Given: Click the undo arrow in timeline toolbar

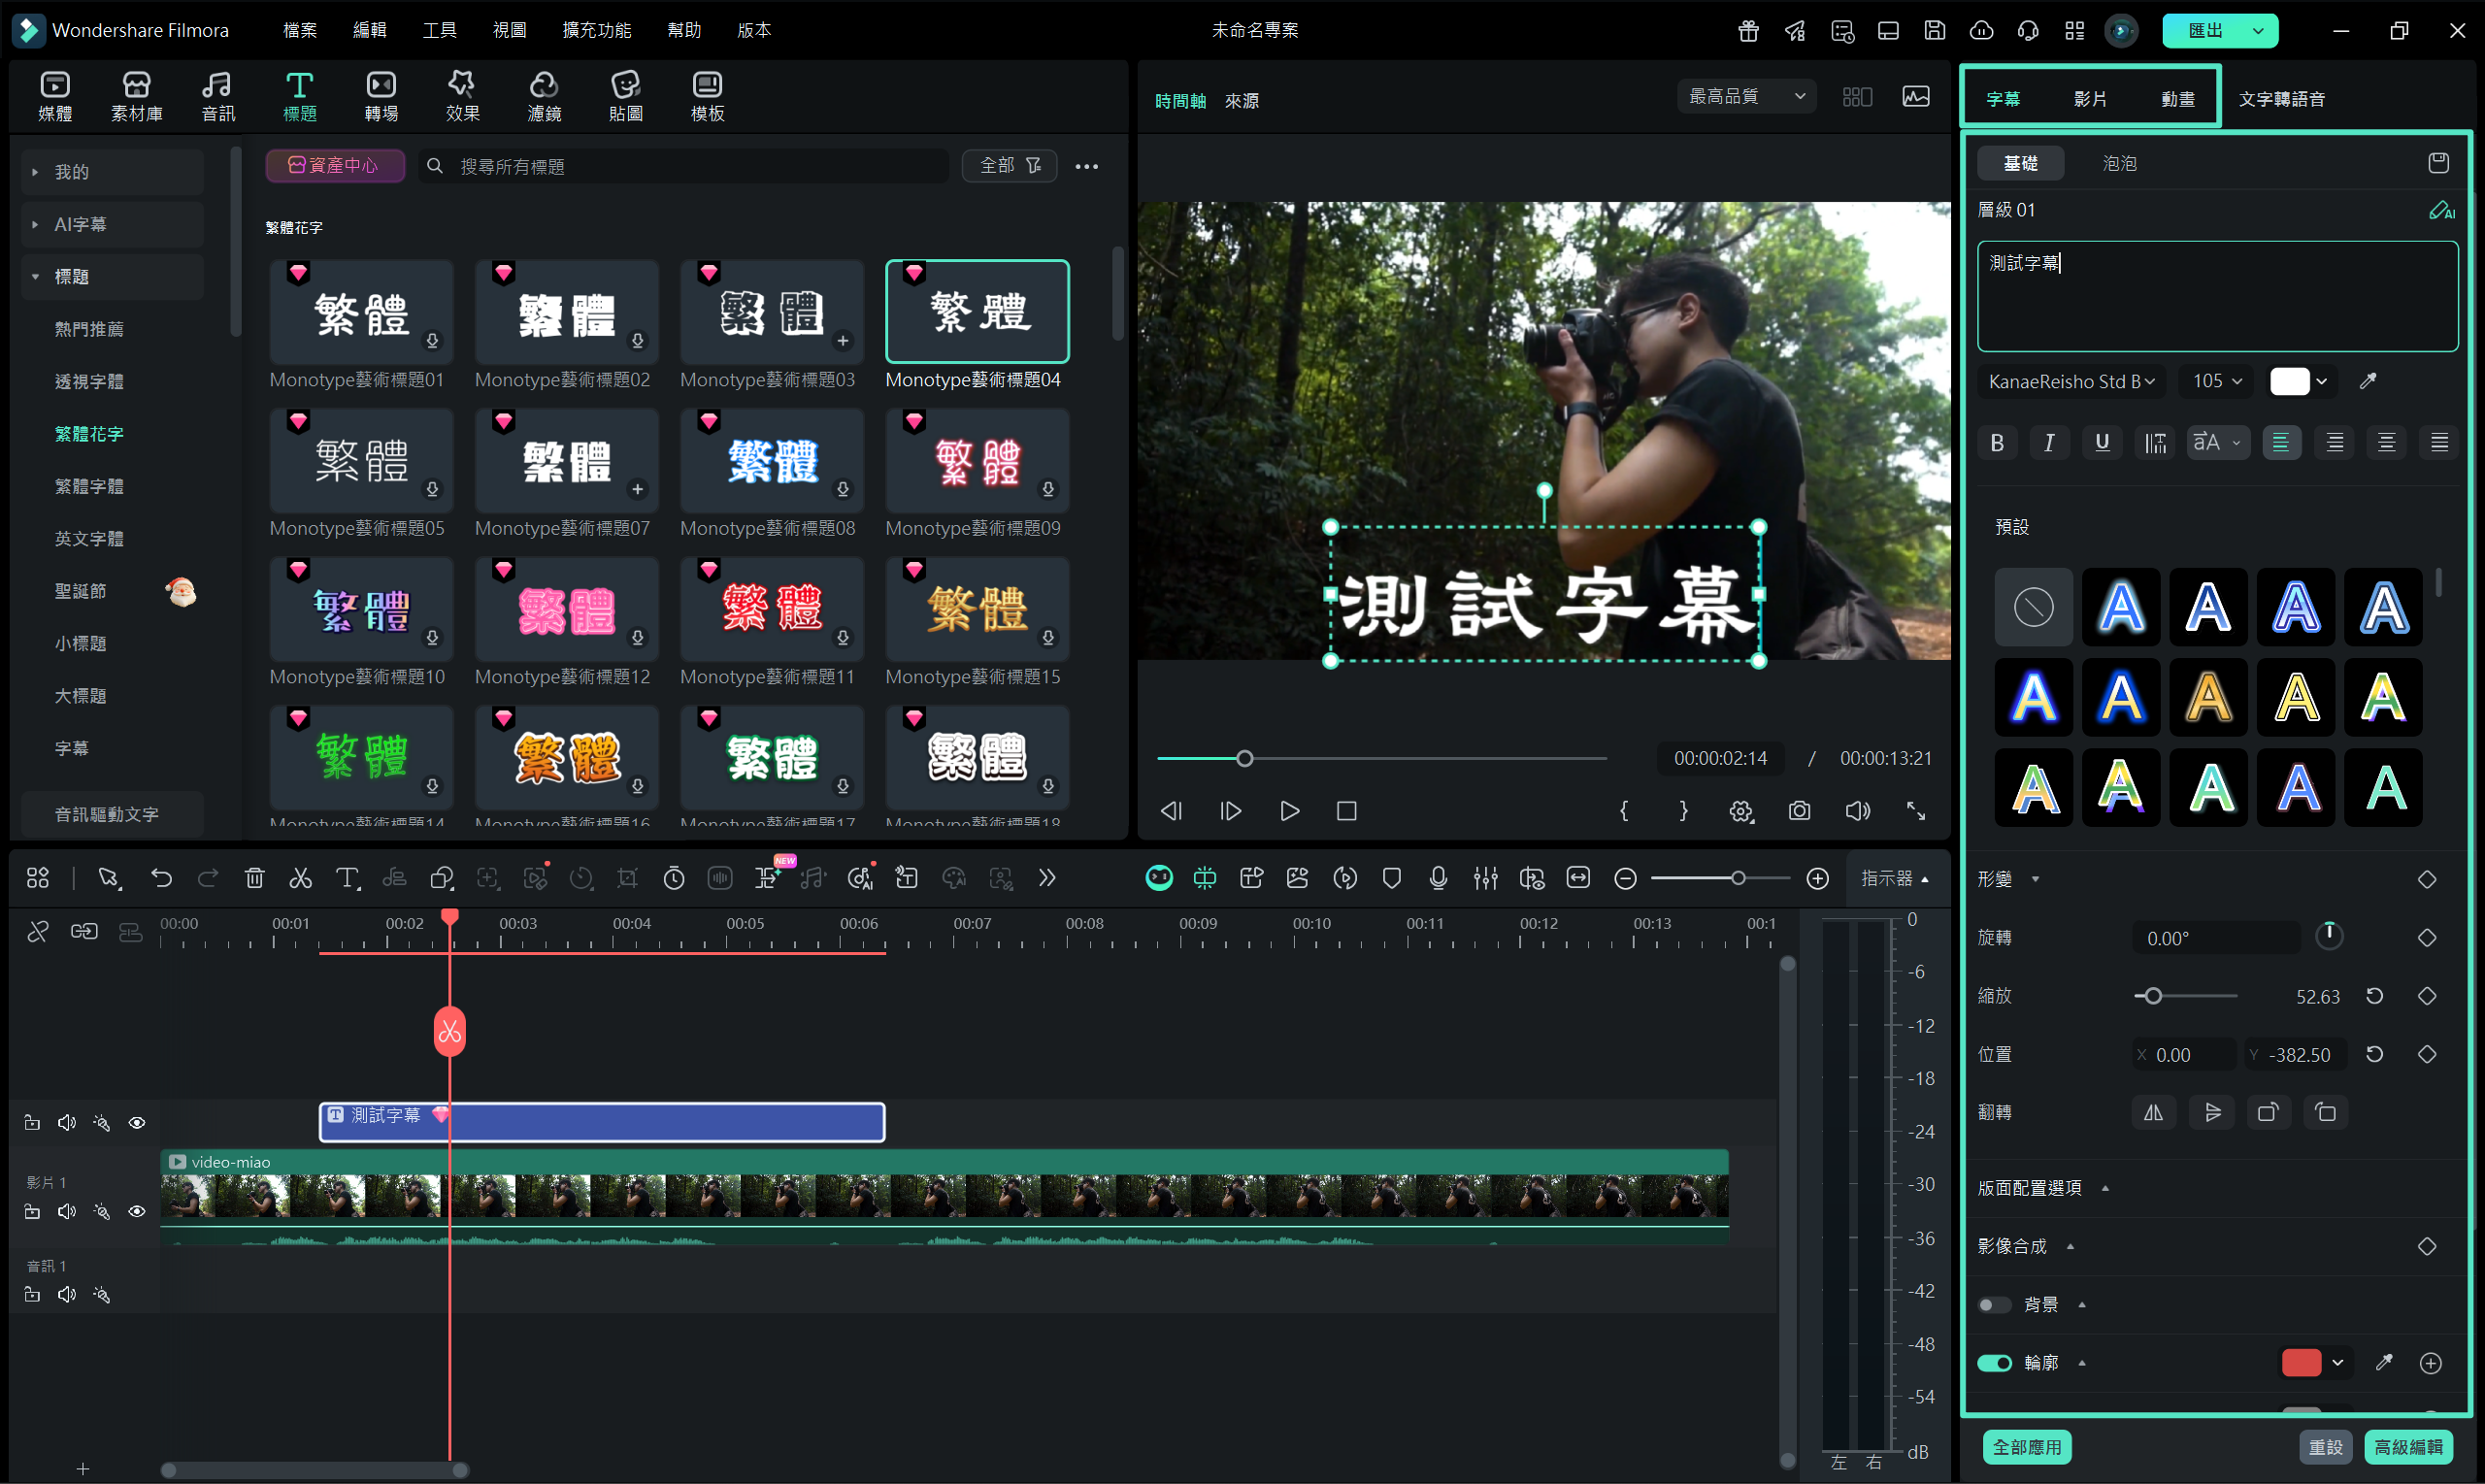Looking at the screenshot, I should coord(161,878).
